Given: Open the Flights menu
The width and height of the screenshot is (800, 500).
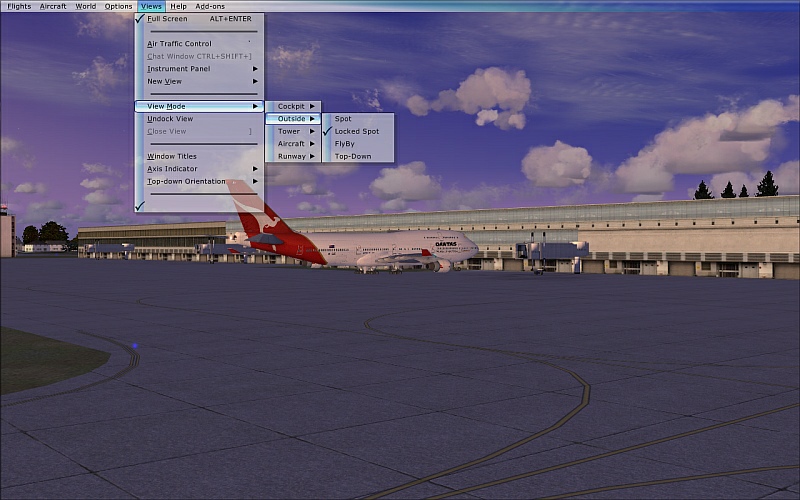Looking at the screenshot, I should pos(19,6).
